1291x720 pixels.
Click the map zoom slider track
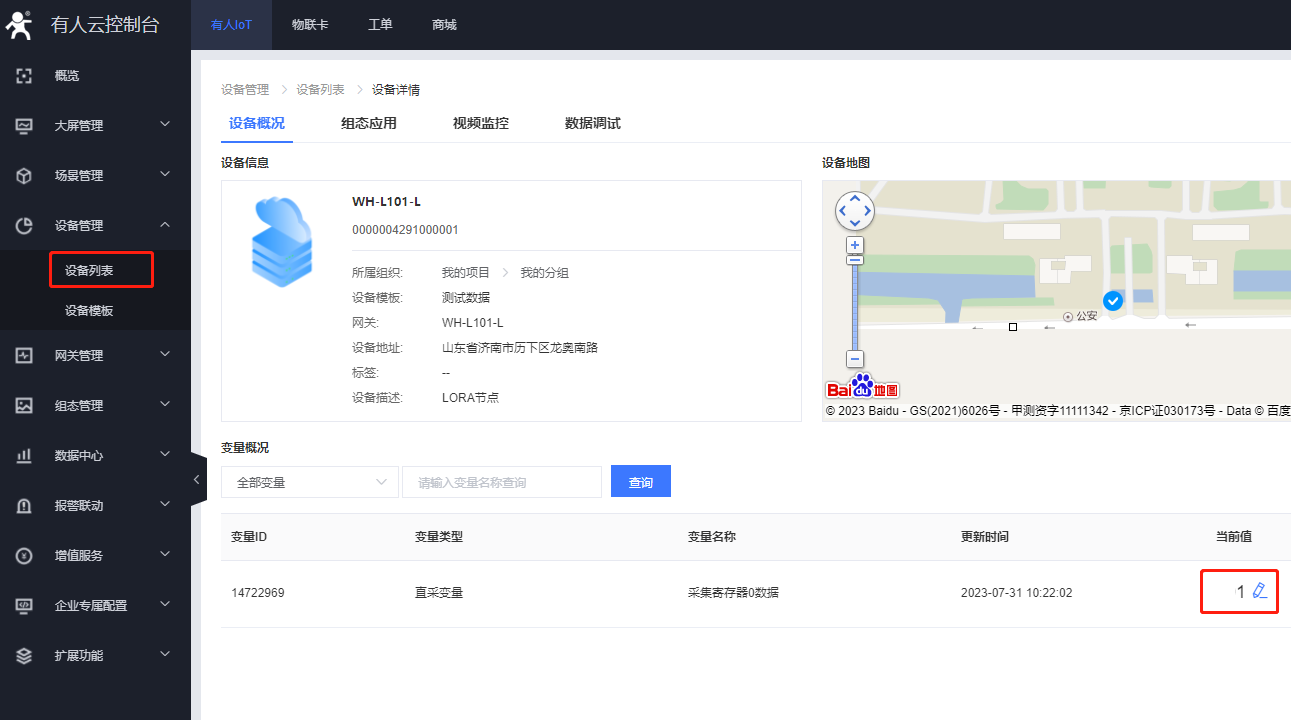854,308
